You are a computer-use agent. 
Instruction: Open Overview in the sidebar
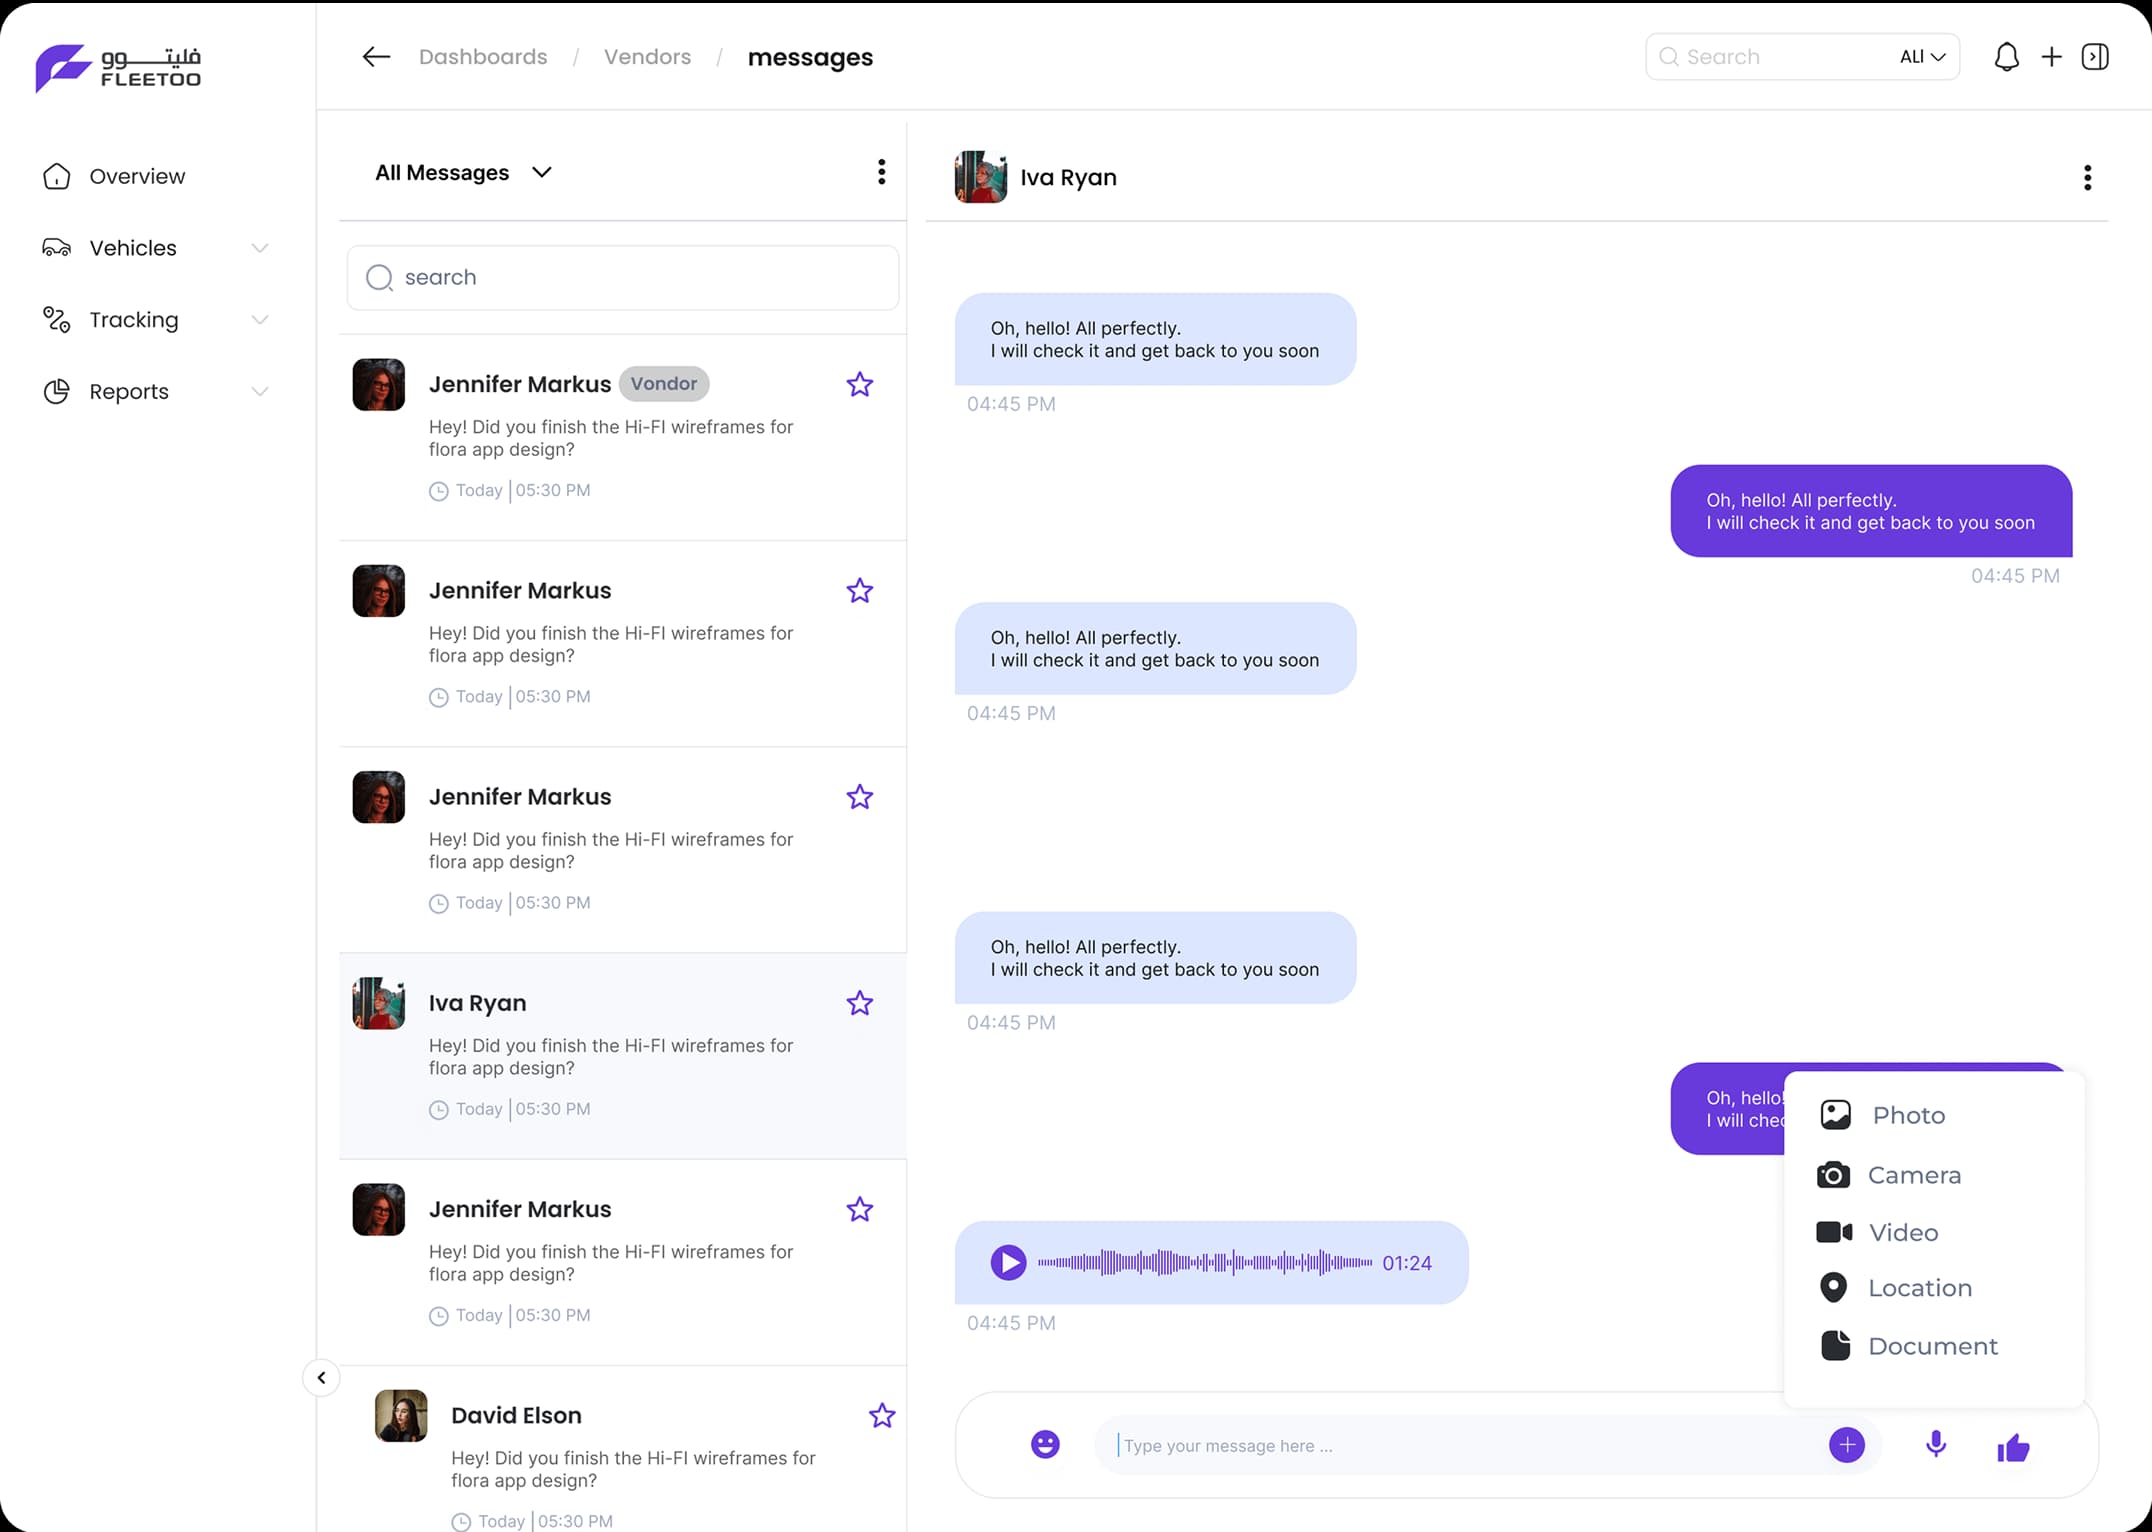[137, 176]
